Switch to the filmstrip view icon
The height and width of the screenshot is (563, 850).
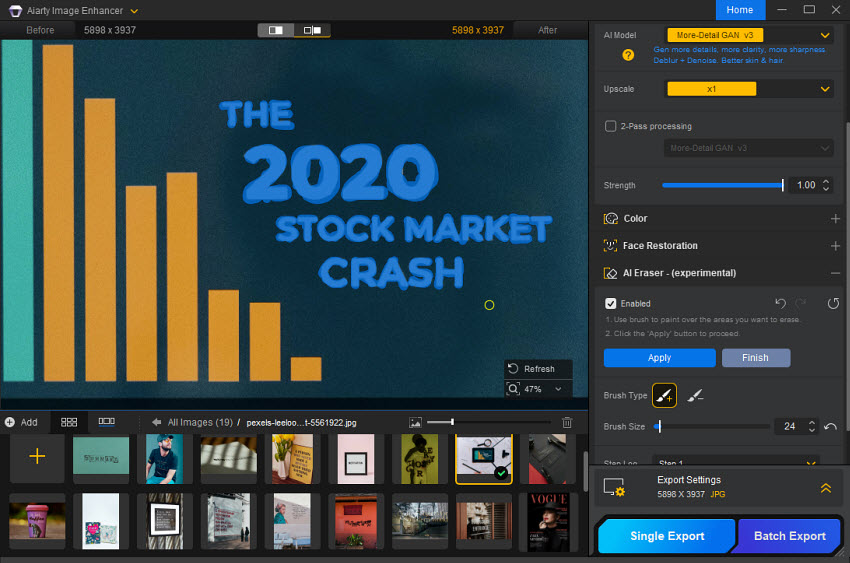(x=106, y=422)
